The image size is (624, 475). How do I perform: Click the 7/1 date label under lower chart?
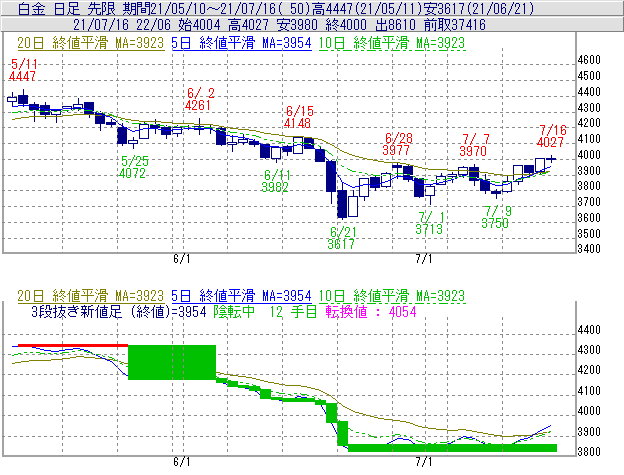pos(424,462)
